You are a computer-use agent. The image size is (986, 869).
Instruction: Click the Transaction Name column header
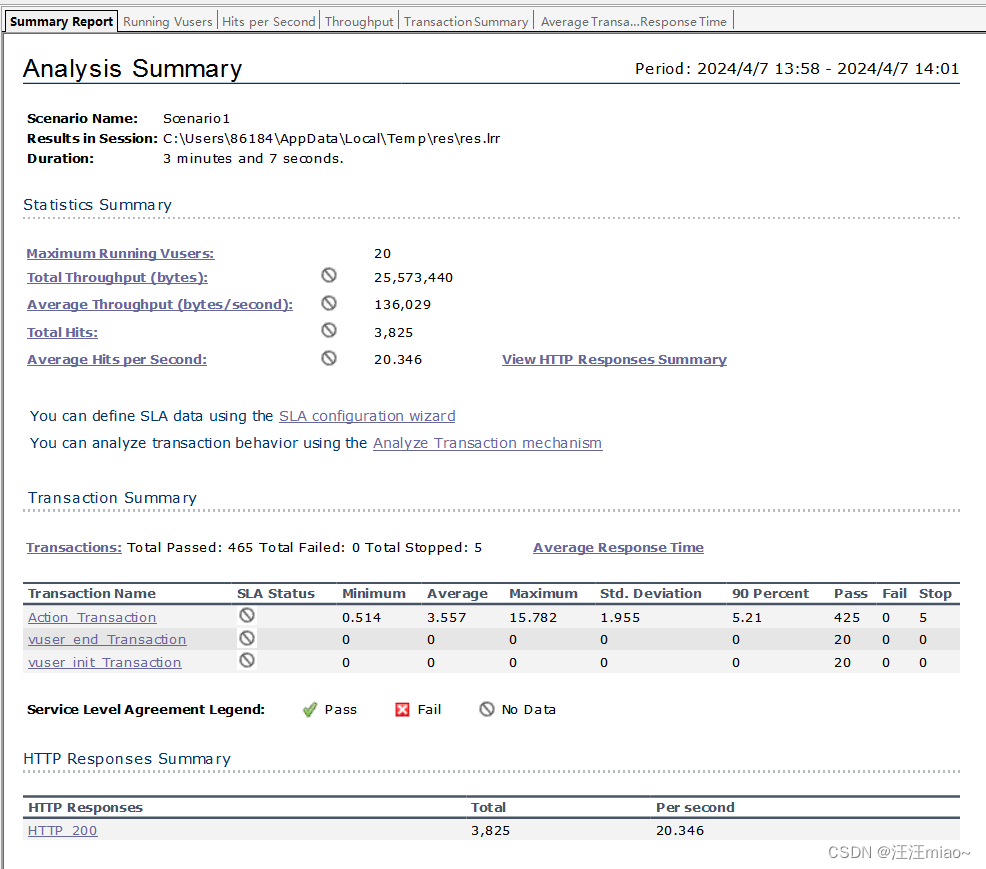92,594
